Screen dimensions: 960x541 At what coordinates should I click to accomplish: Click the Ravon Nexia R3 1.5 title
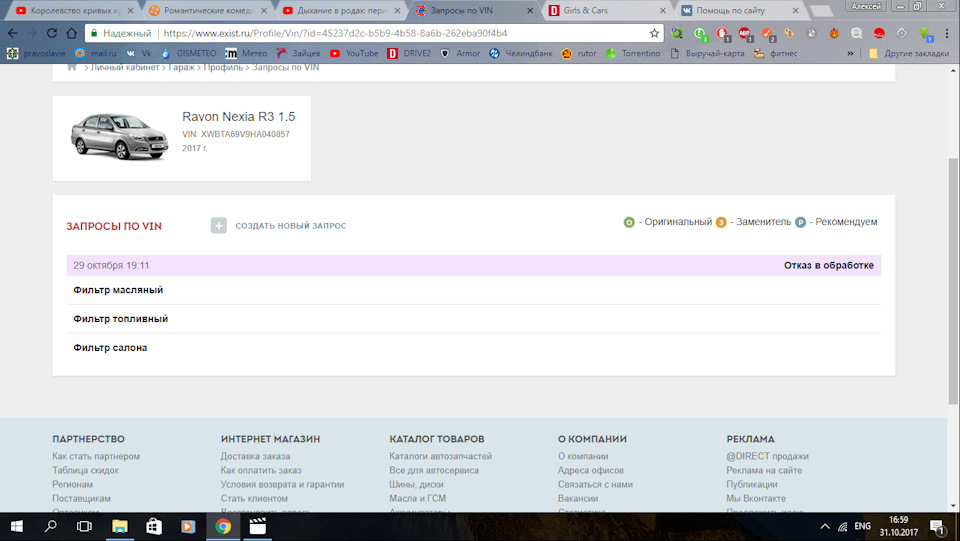click(239, 116)
